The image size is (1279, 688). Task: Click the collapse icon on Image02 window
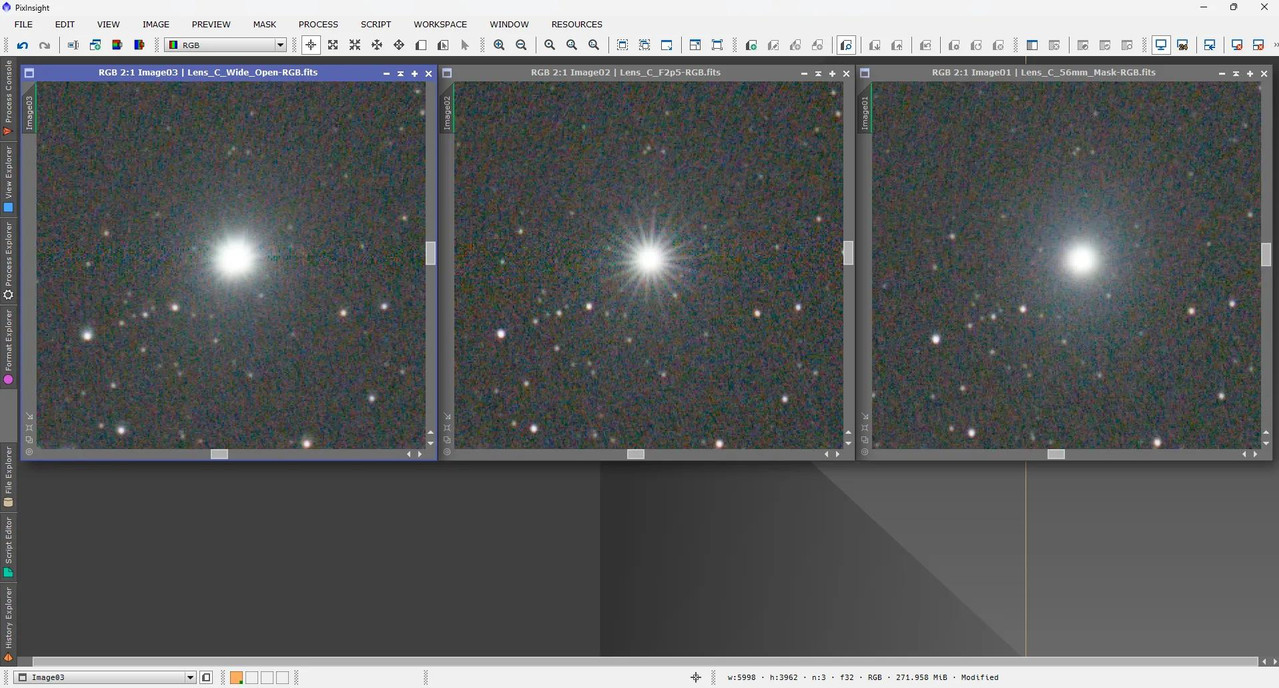point(818,73)
